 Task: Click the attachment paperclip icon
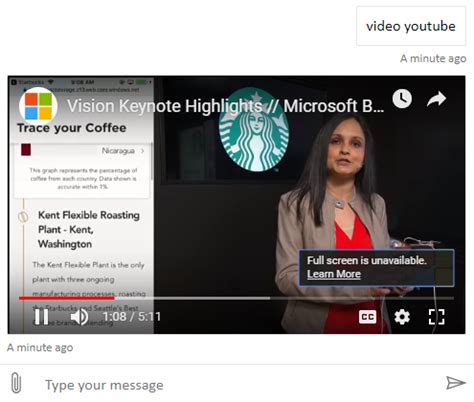click(16, 383)
